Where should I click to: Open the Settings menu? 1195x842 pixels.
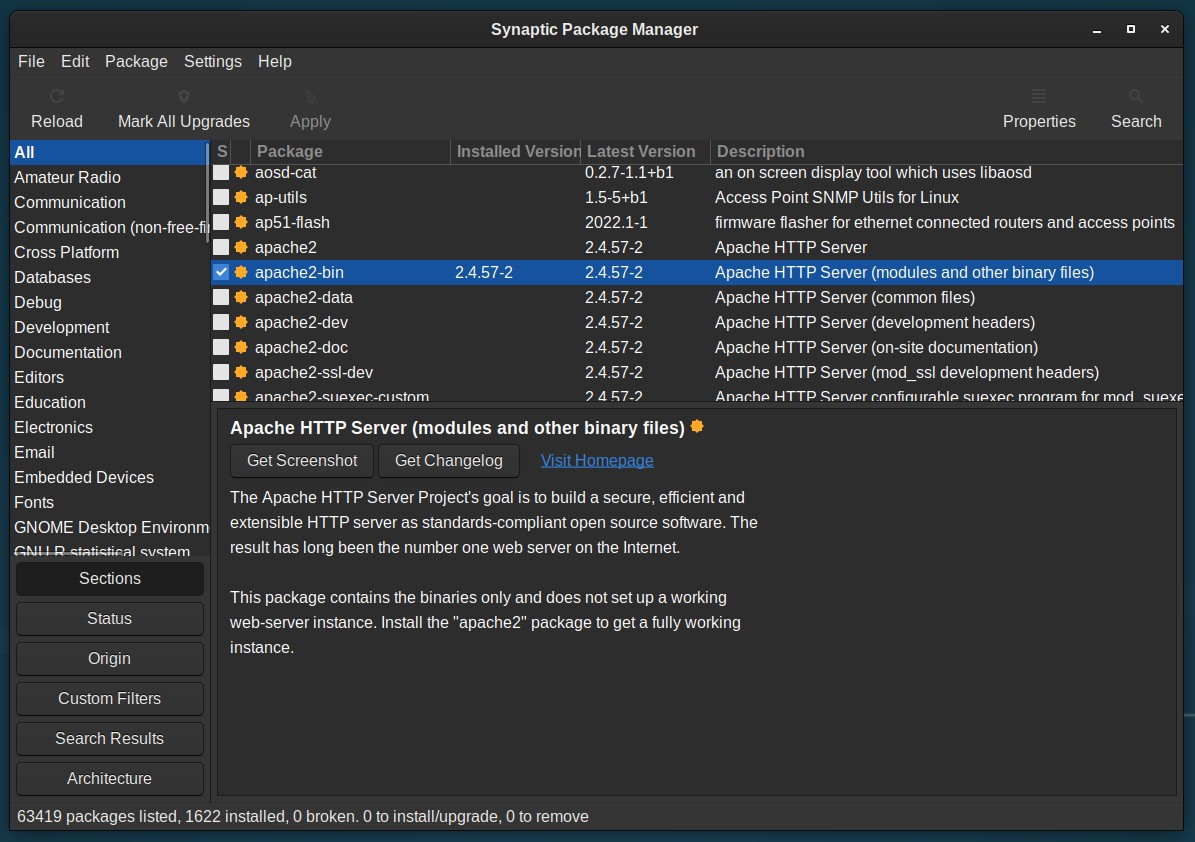213,62
